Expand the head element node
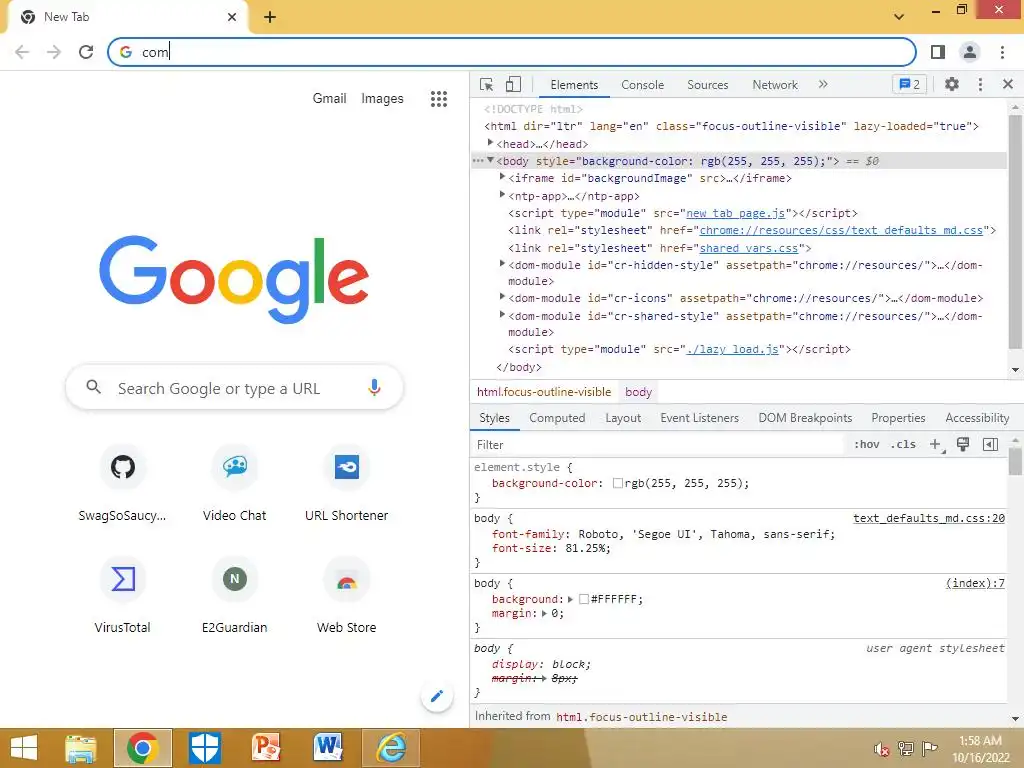The width and height of the screenshot is (1024, 768). click(490, 142)
